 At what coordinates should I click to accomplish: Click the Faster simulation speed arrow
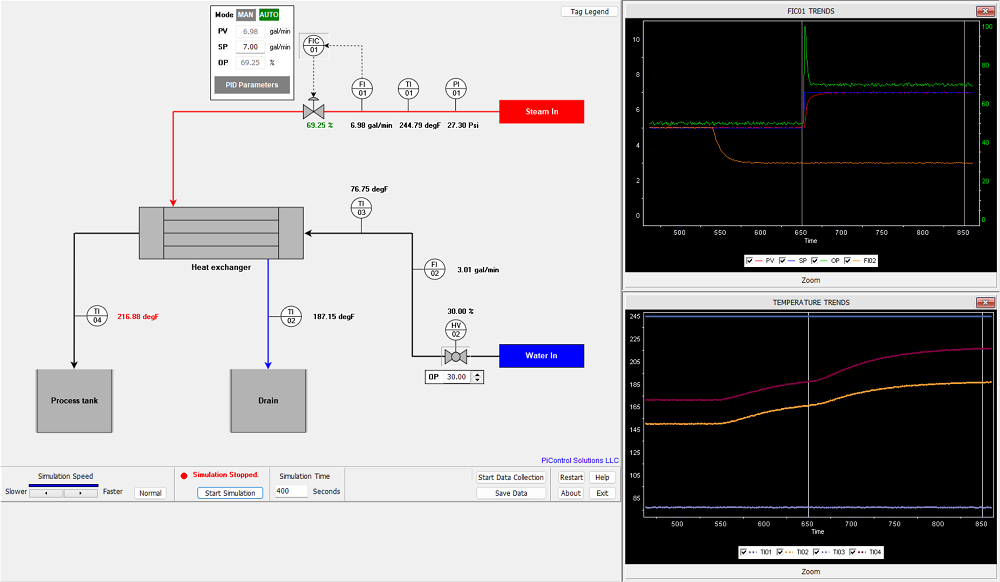pyautogui.click(x=80, y=493)
